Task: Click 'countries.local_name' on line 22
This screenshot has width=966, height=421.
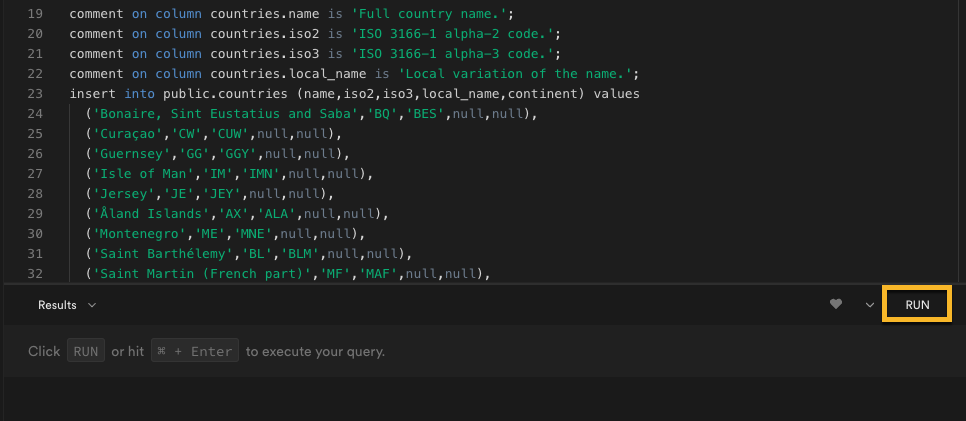Action: click(288, 73)
